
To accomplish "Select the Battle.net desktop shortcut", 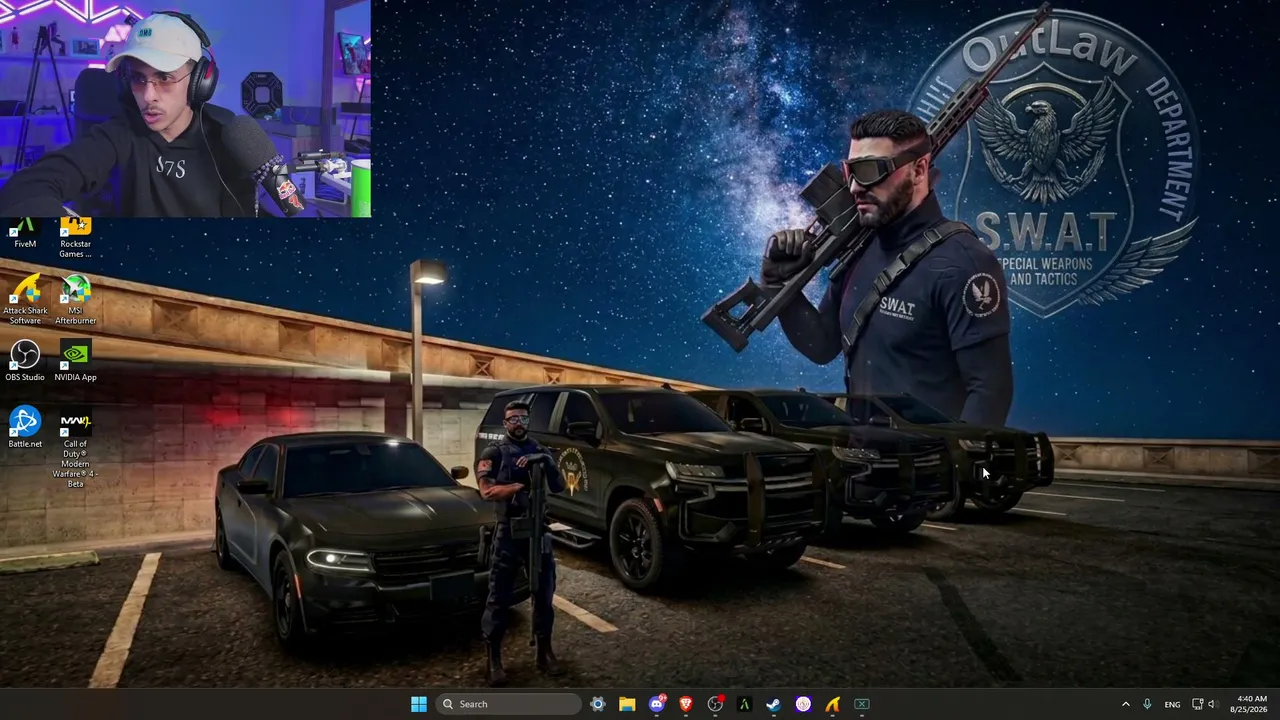I will coord(25,427).
